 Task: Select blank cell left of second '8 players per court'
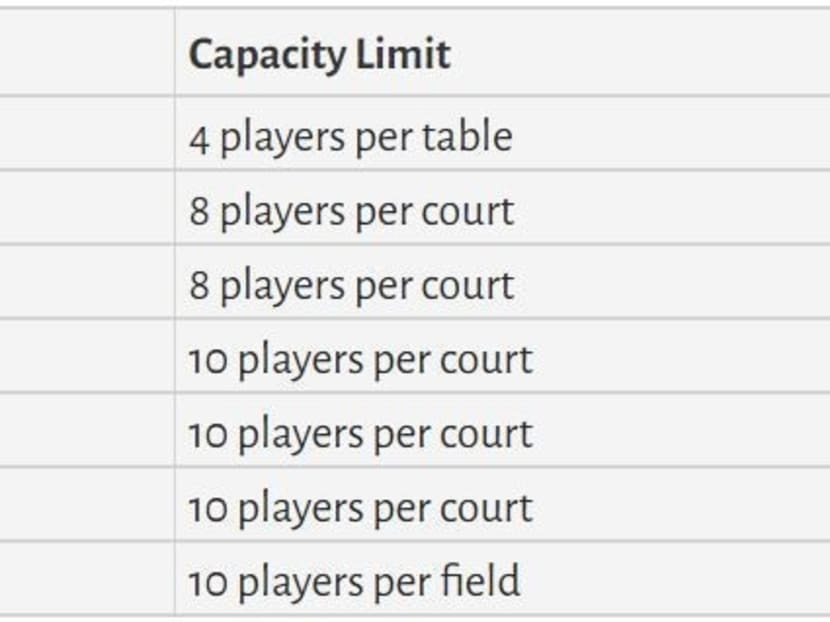(86, 284)
